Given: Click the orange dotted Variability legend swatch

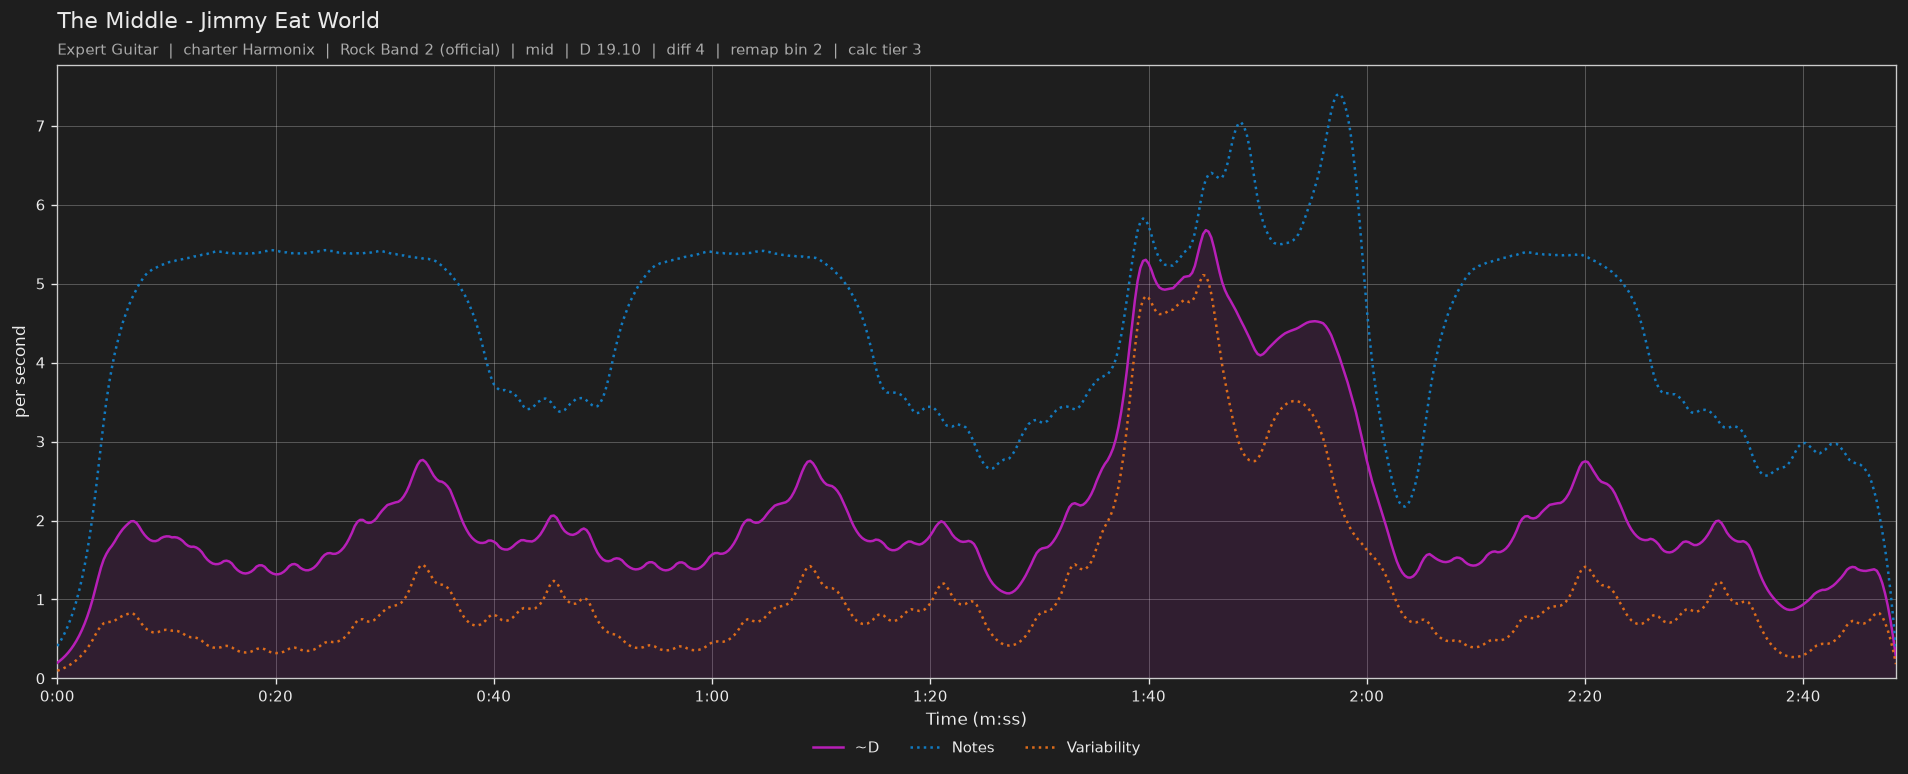Looking at the screenshot, I should [x=1041, y=748].
